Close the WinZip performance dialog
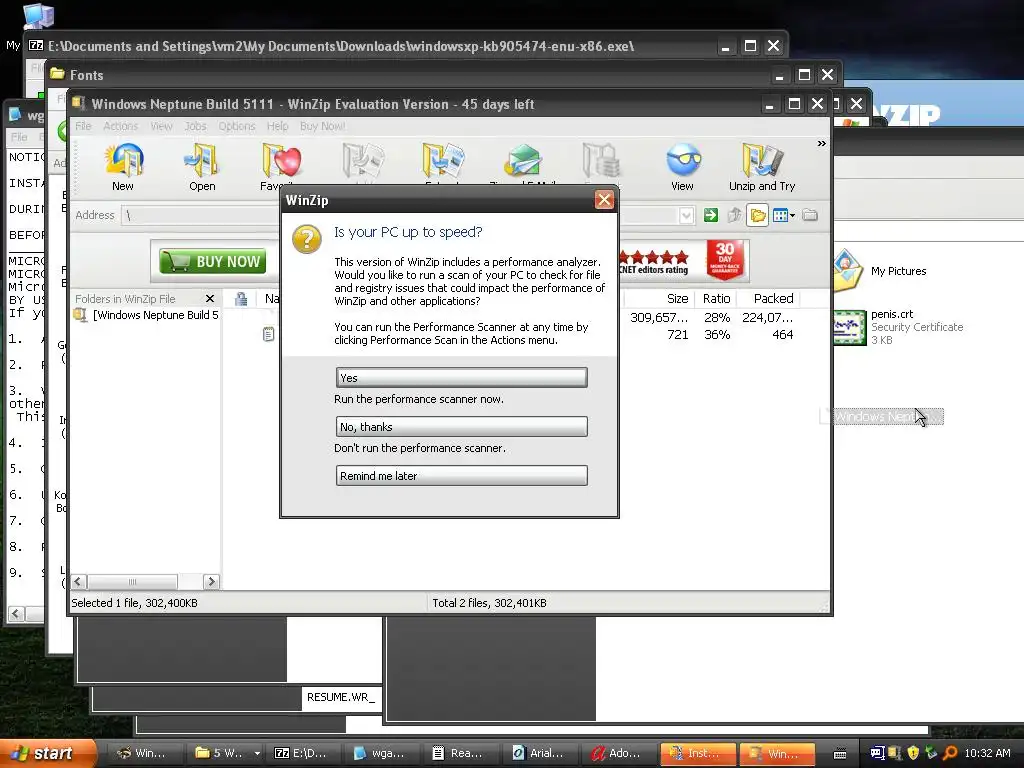The image size is (1024, 768). [x=604, y=200]
